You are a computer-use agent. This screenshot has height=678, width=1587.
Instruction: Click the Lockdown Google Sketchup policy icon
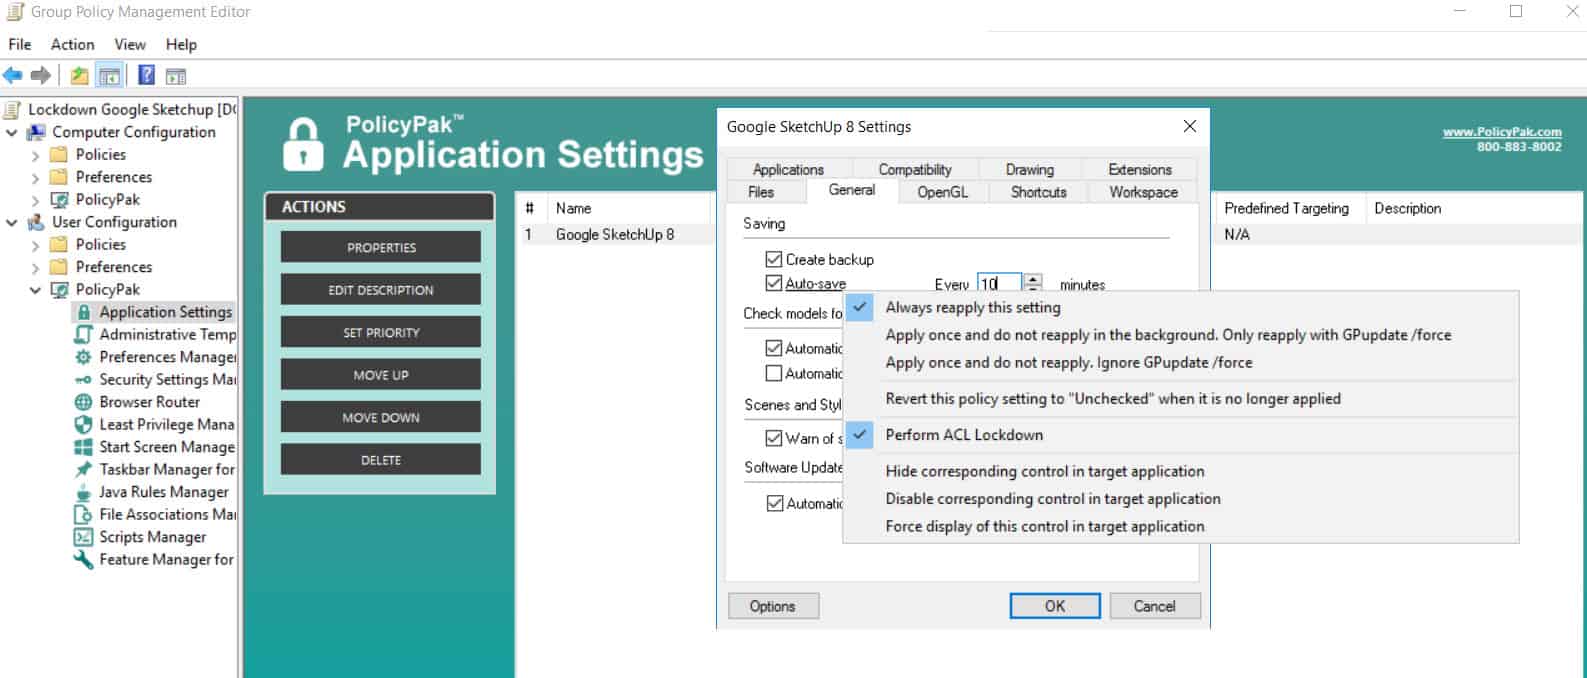pyautogui.click(x=13, y=110)
